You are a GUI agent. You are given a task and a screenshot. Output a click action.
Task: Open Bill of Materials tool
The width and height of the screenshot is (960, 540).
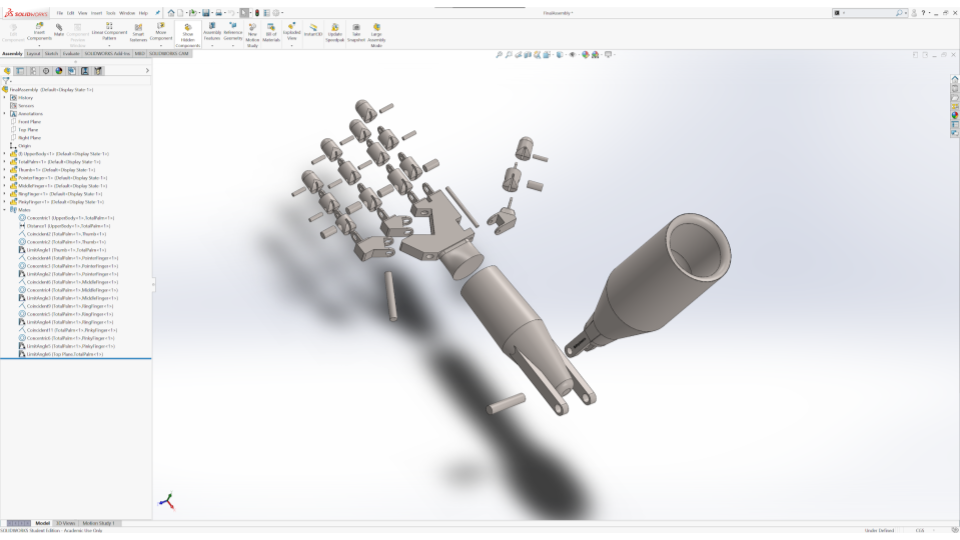click(x=271, y=32)
